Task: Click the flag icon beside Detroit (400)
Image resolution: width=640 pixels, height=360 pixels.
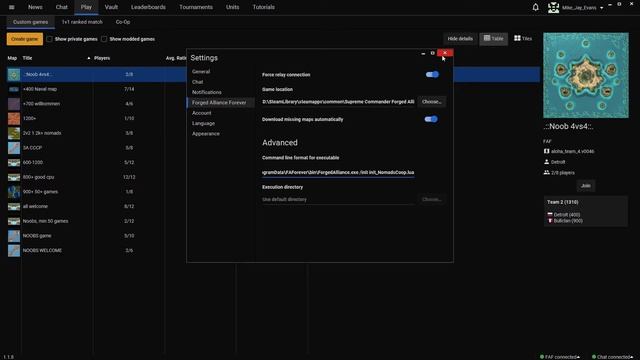Action: [550, 214]
